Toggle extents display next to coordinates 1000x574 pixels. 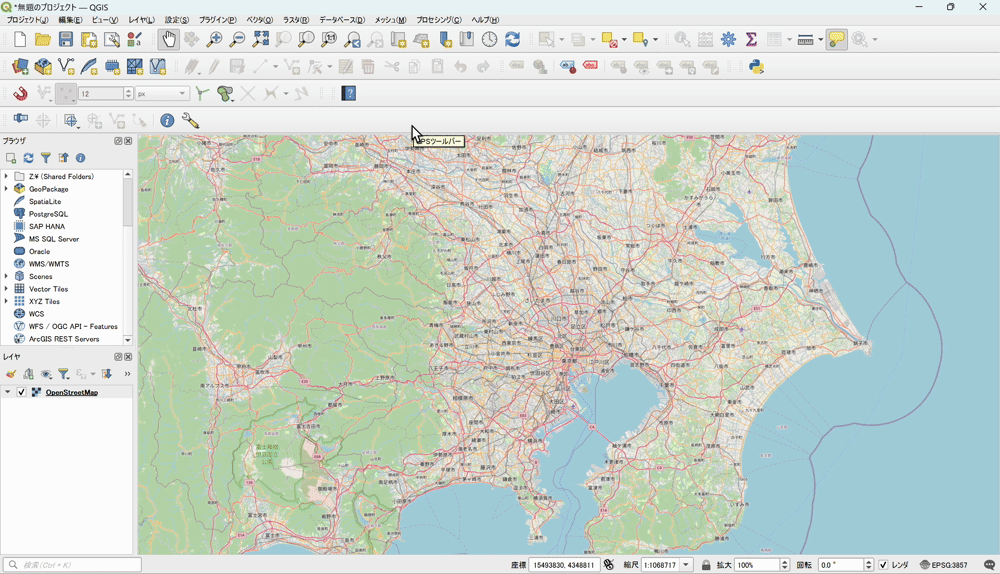pos(608,565)
